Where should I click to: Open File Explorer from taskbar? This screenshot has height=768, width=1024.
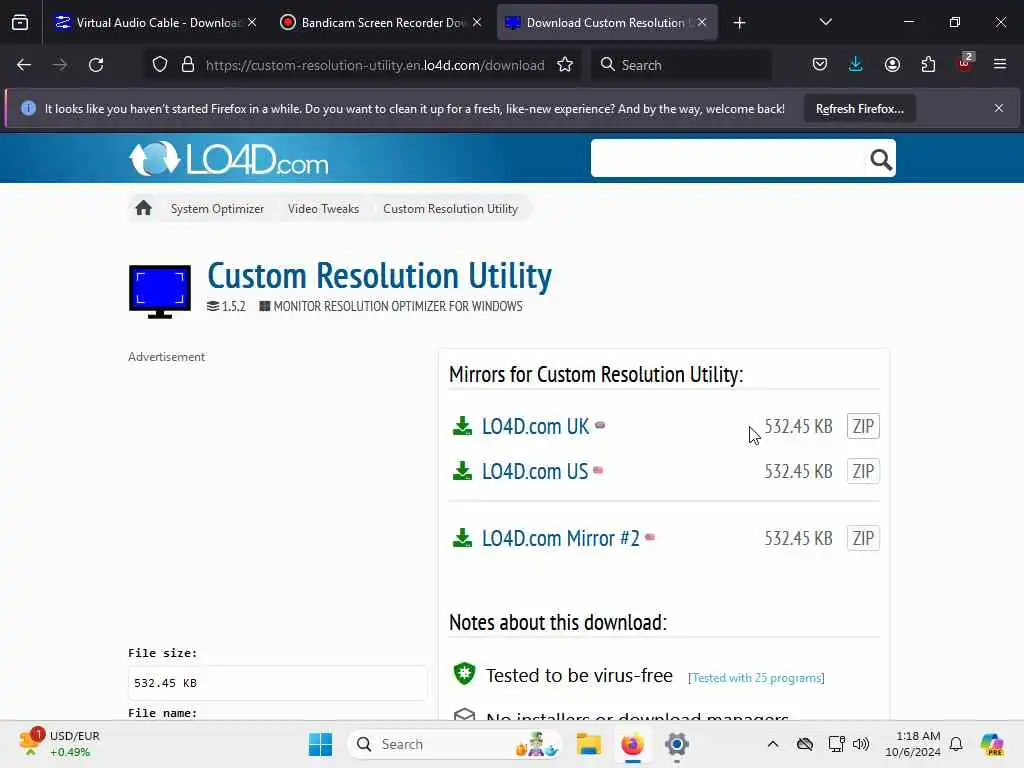(x=588, y=744)
